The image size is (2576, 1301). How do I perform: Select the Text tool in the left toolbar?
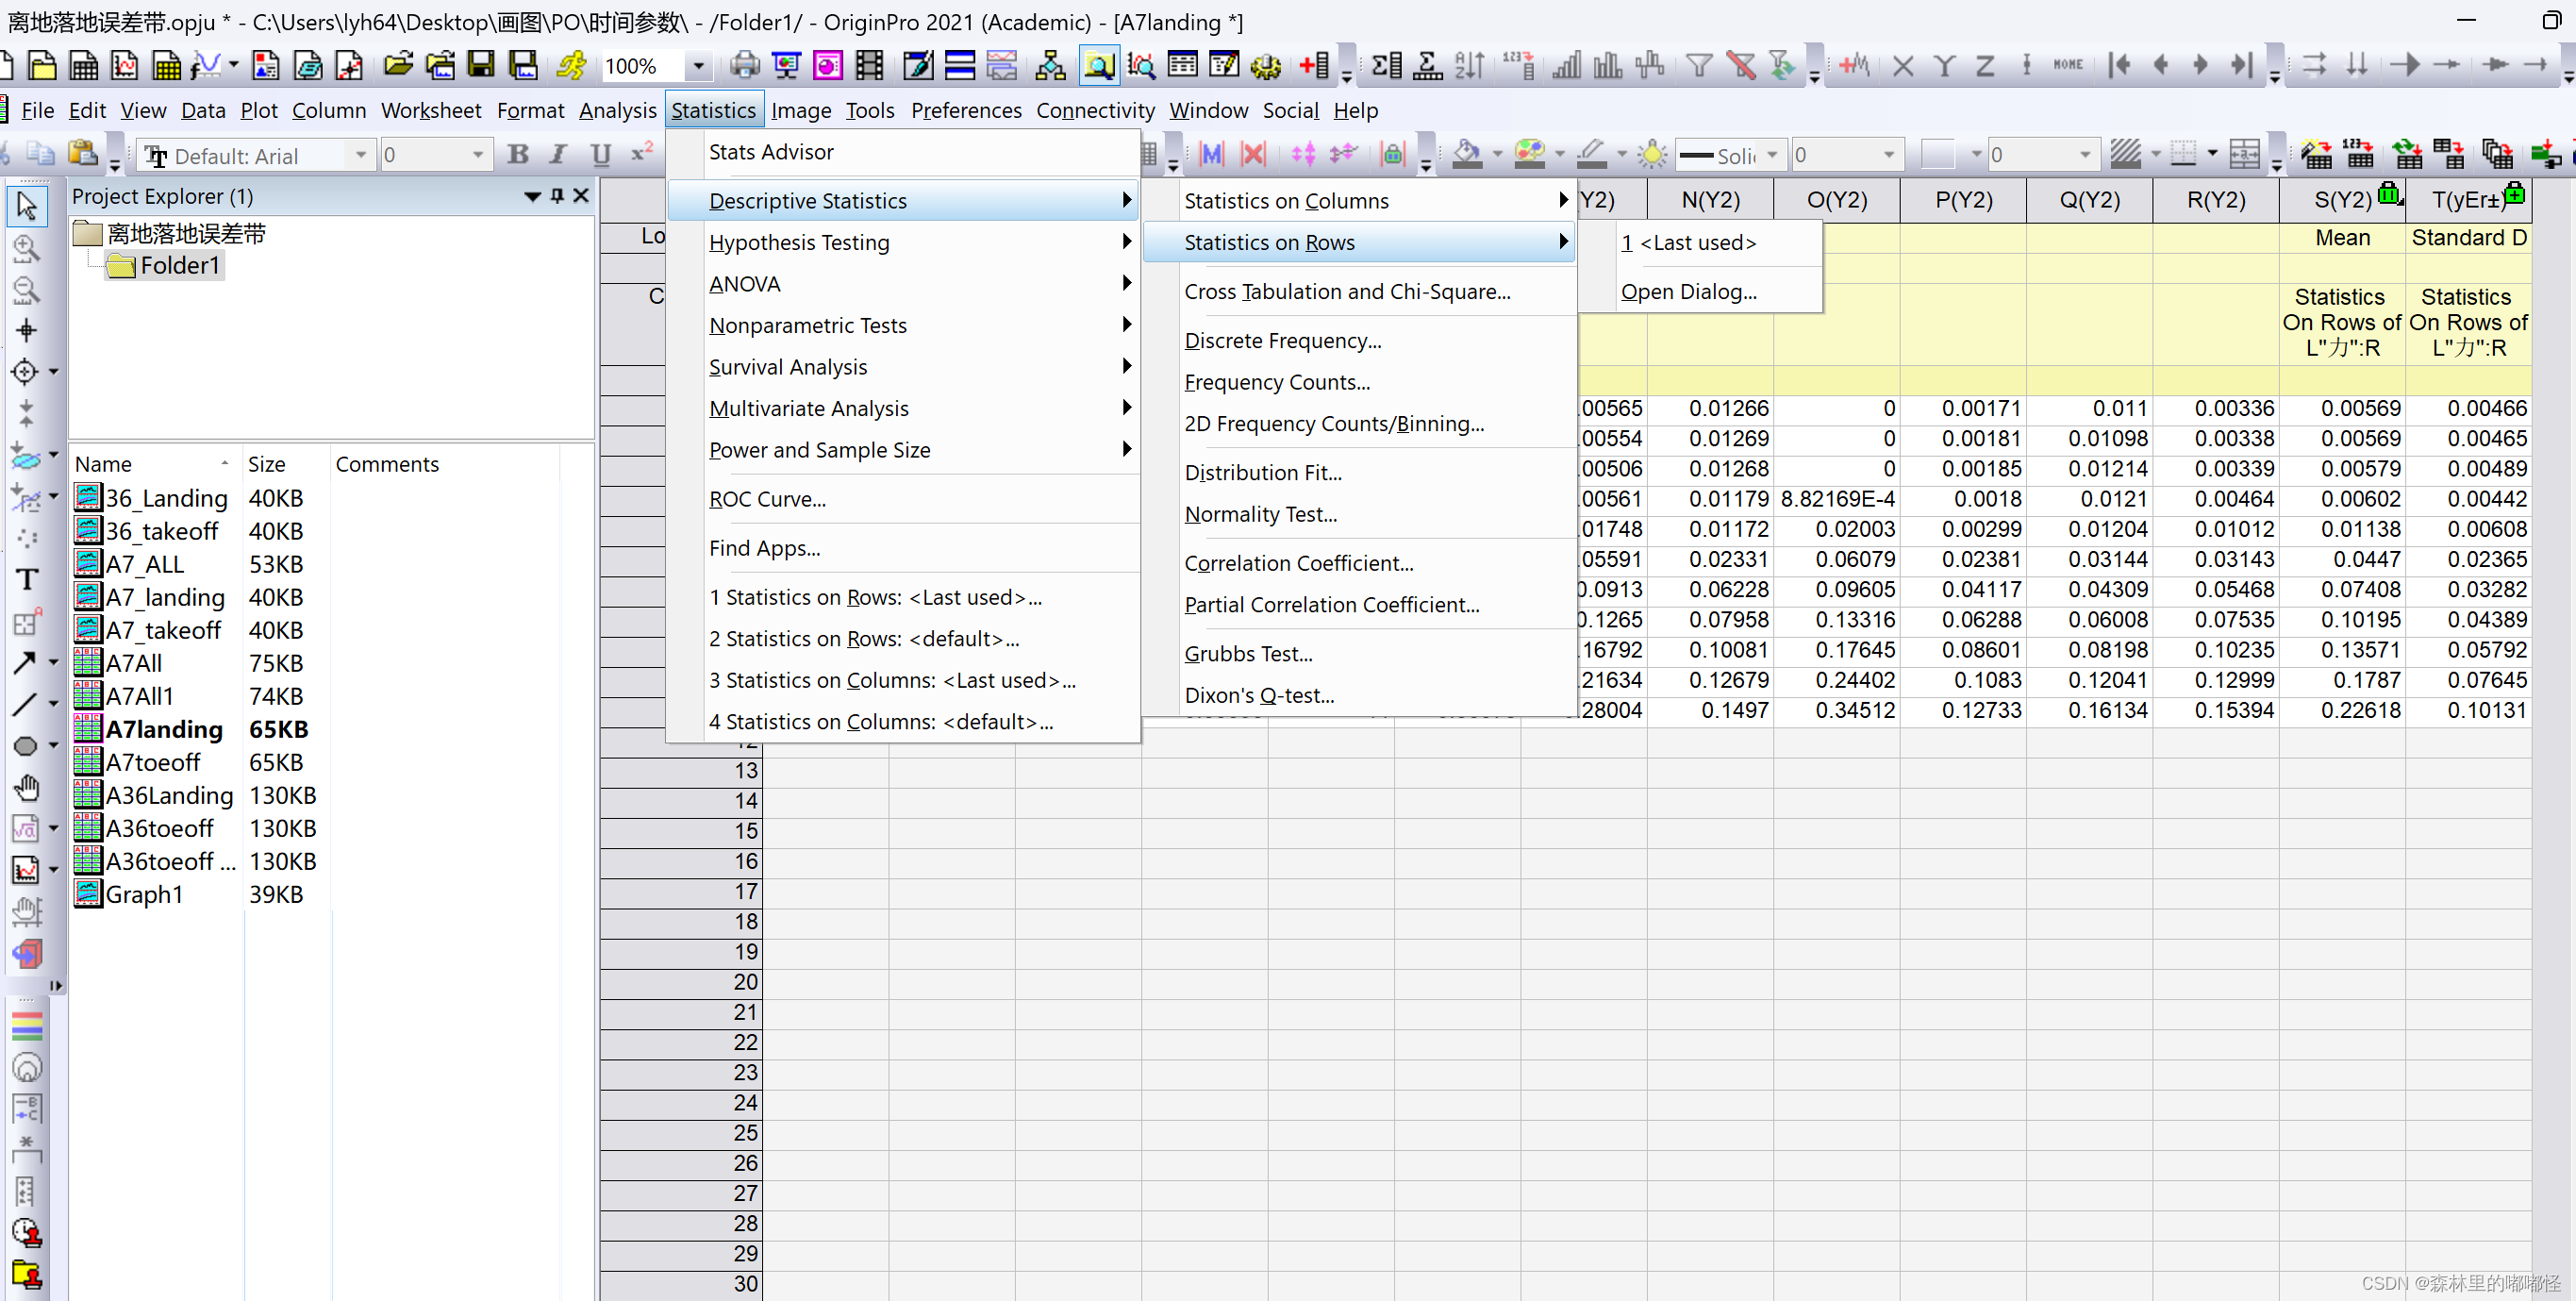(26, 580)
